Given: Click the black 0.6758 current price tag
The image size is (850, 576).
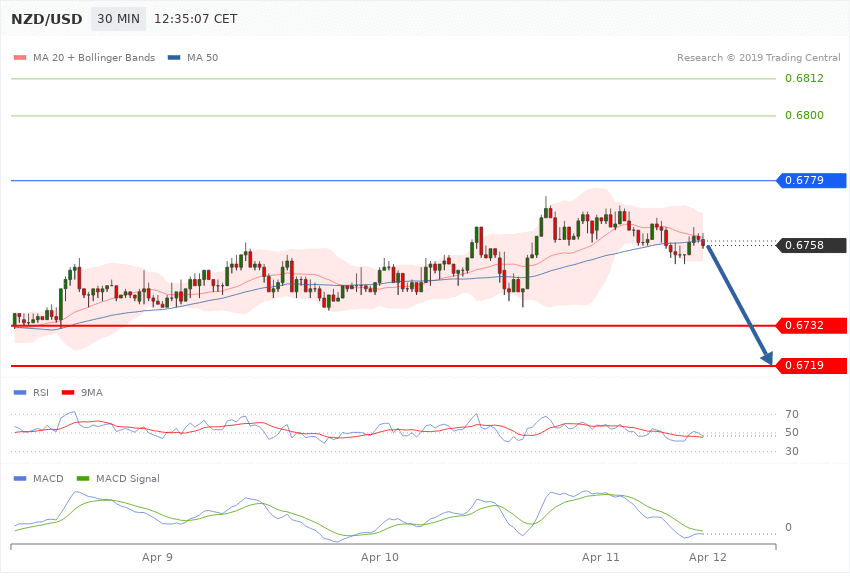Looking at the screenshot, I should [x=811, y=245].
